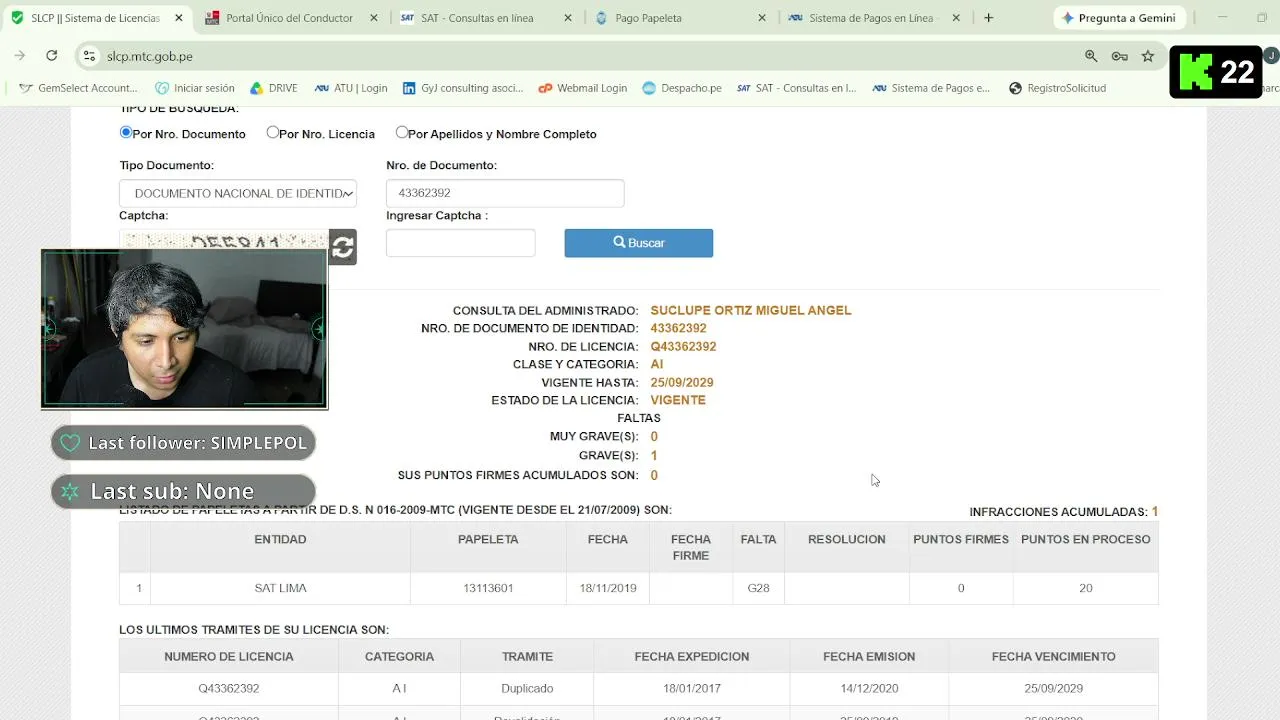Click expiry date 25/09/2029 in details
This screenshot has height=720, width=1280.
tap(682, 382)
